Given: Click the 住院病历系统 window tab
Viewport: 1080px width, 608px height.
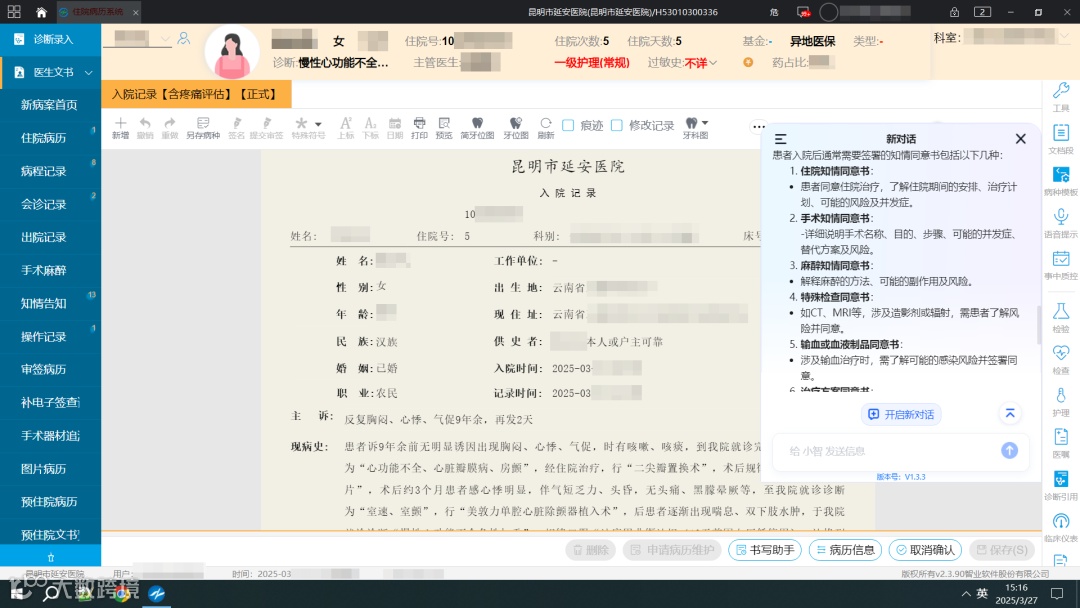Looking at the screenshot, I should click(x=98, y=12).
